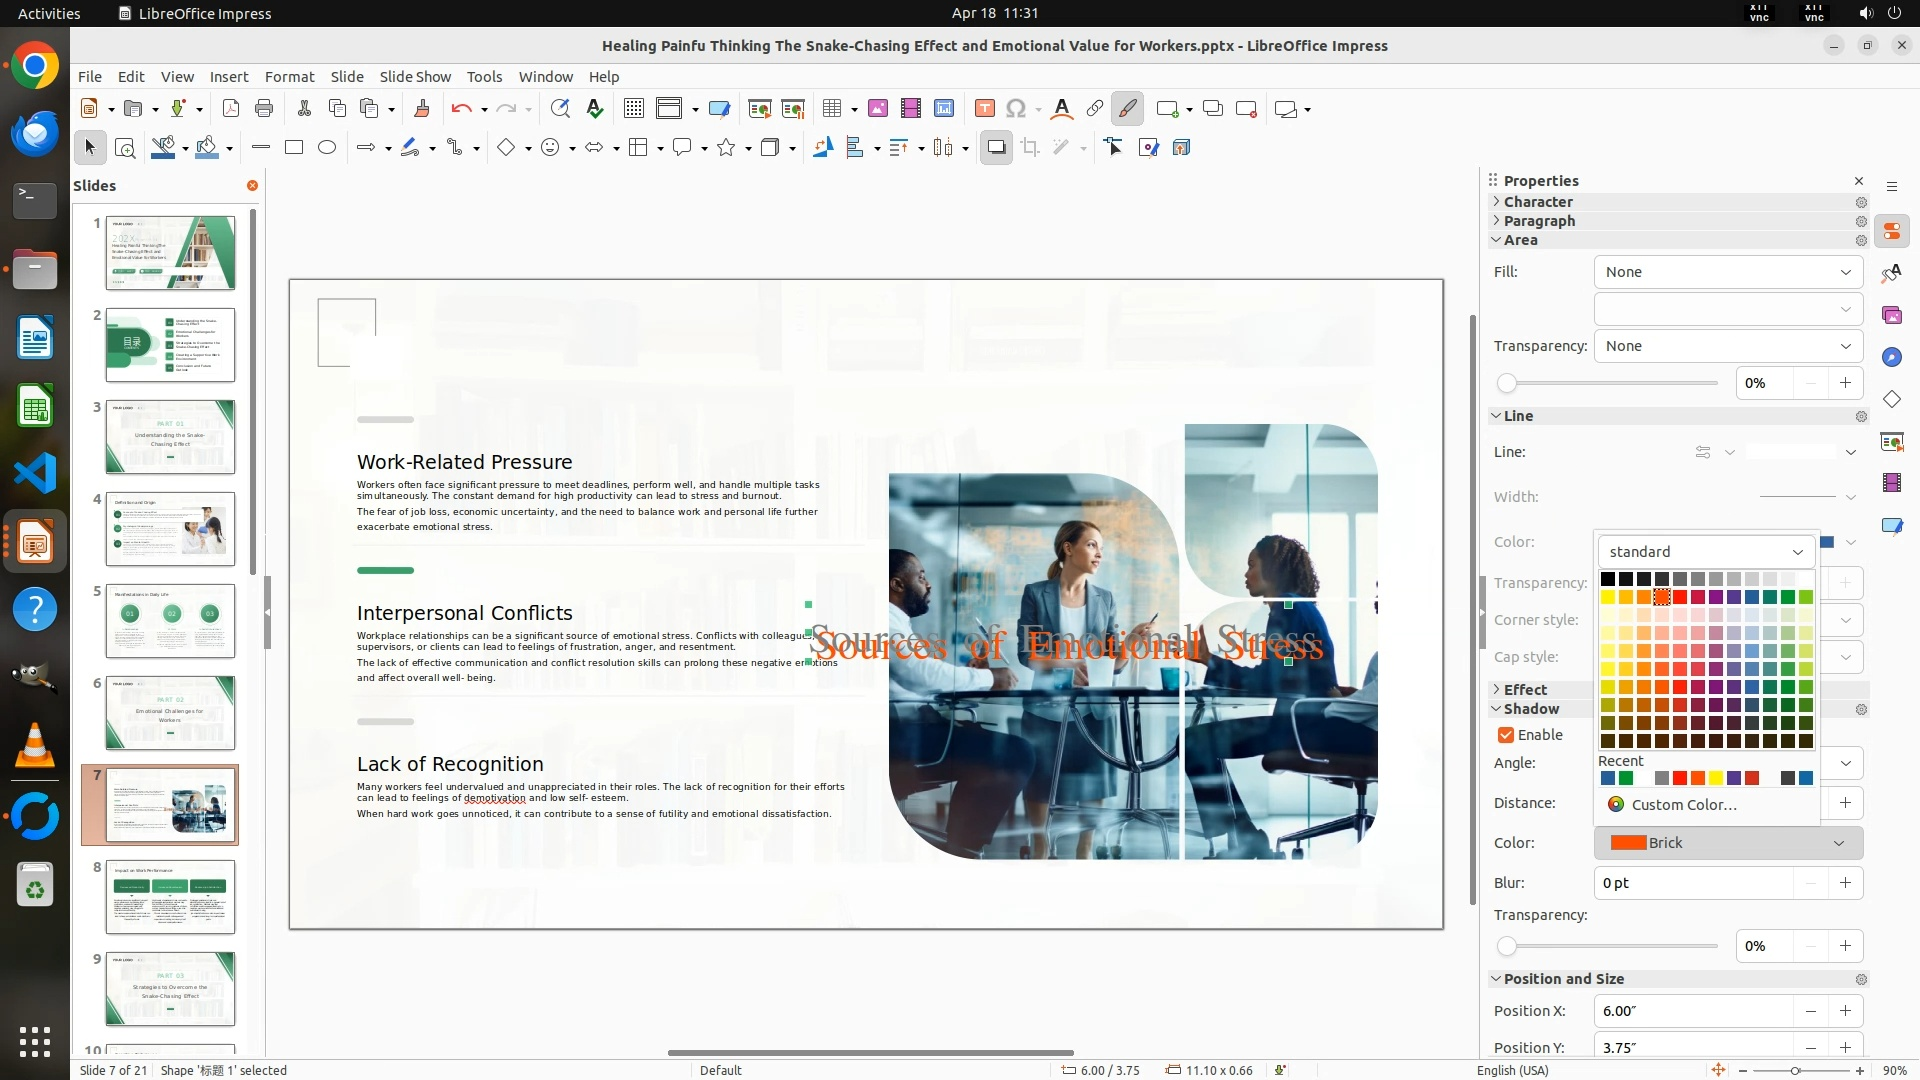
Task: Click the Insert Image icon
Action: [878, 109]
